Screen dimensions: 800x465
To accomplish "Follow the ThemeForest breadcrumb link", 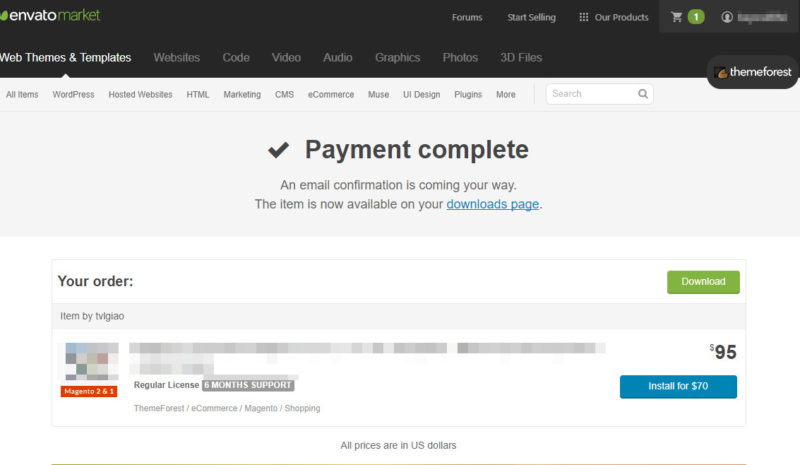I will click(159, 408).
